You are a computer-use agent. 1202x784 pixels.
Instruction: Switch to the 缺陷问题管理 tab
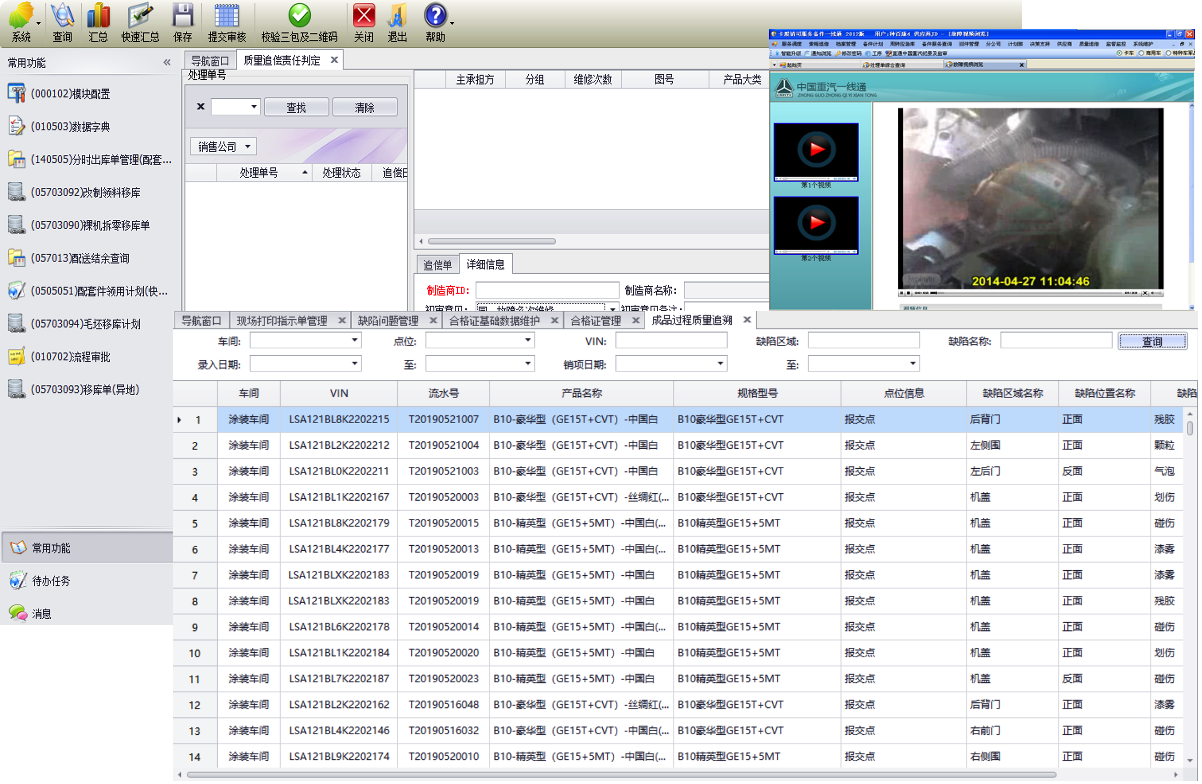coord(388,321)
